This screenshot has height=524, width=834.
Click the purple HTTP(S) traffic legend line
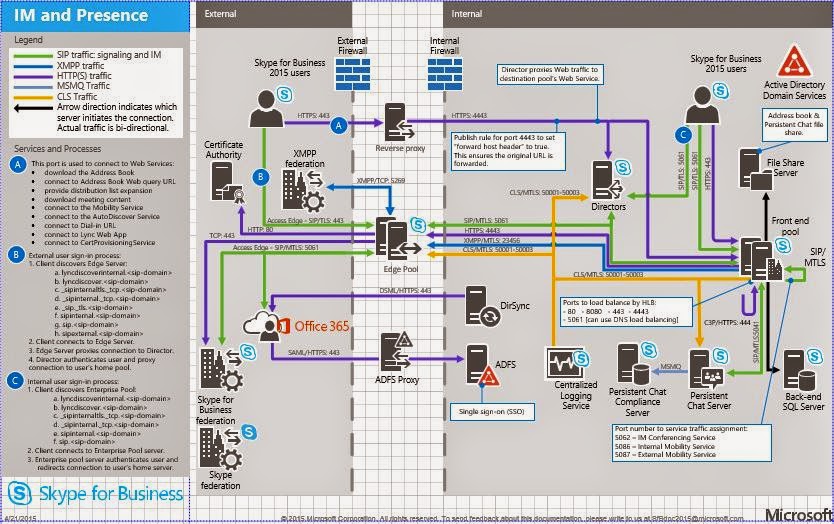point(32,77)
